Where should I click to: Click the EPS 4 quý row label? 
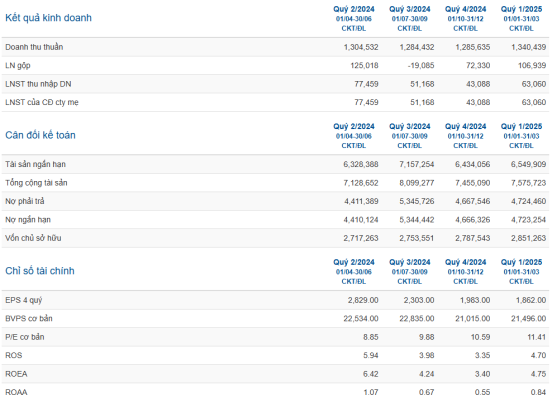(24, 300)
